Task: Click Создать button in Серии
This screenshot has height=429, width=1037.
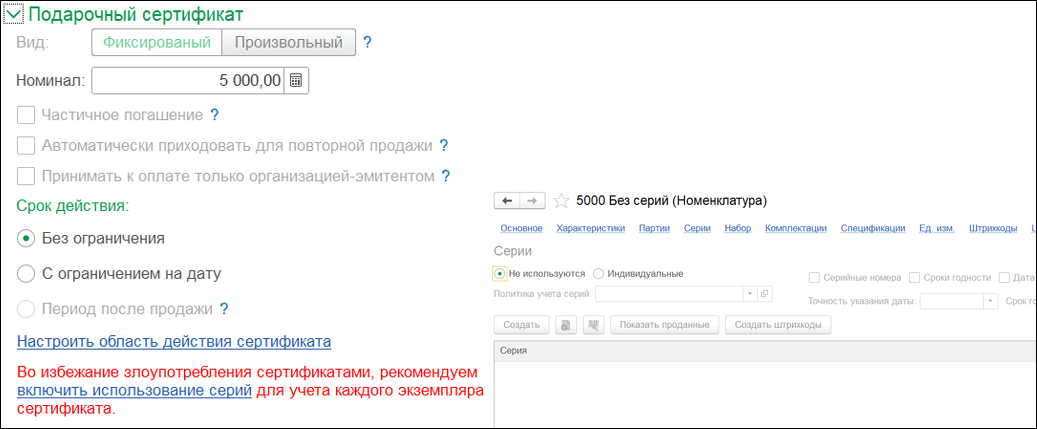Action: tap(521, 325)
